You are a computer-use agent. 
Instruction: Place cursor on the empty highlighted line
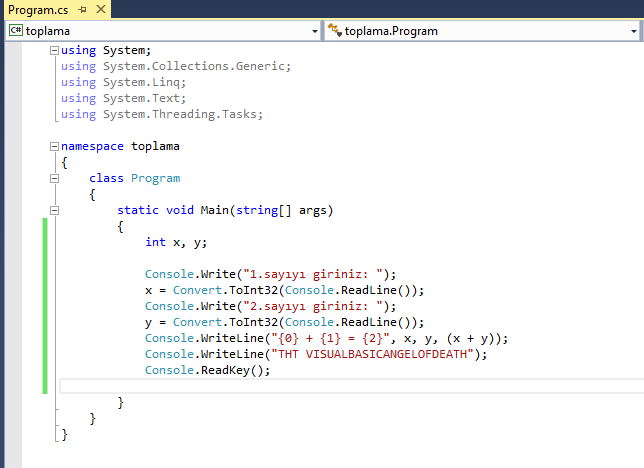352,387
